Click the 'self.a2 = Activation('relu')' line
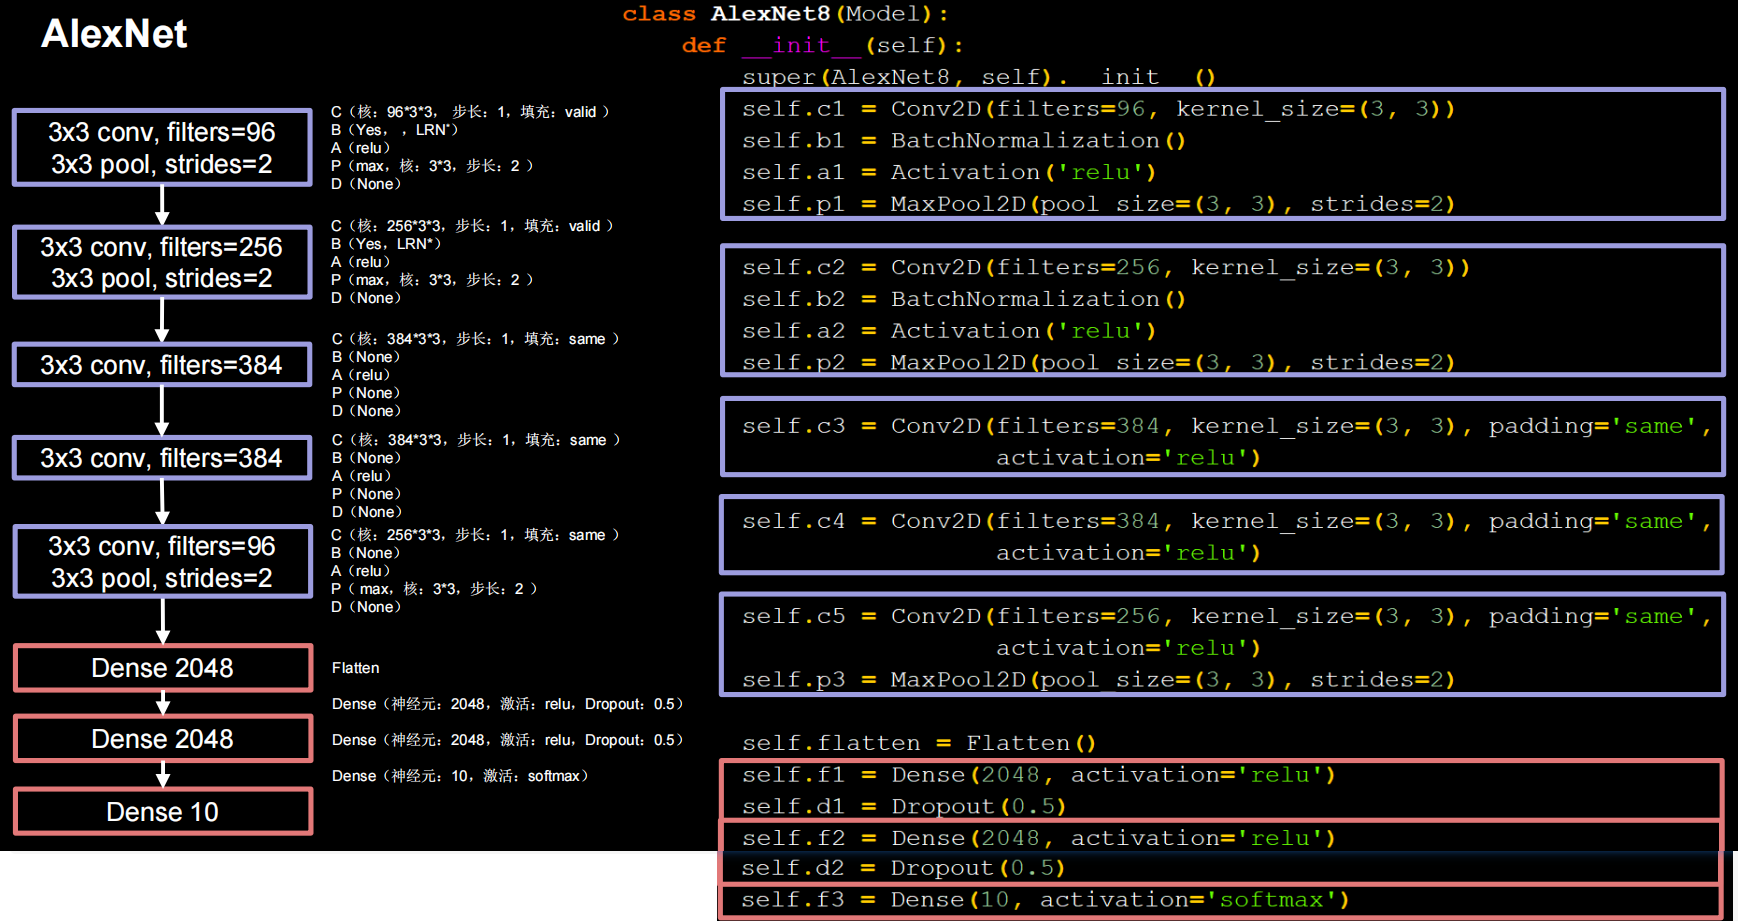The image size is (1738, 921). [x=949, y=331]
